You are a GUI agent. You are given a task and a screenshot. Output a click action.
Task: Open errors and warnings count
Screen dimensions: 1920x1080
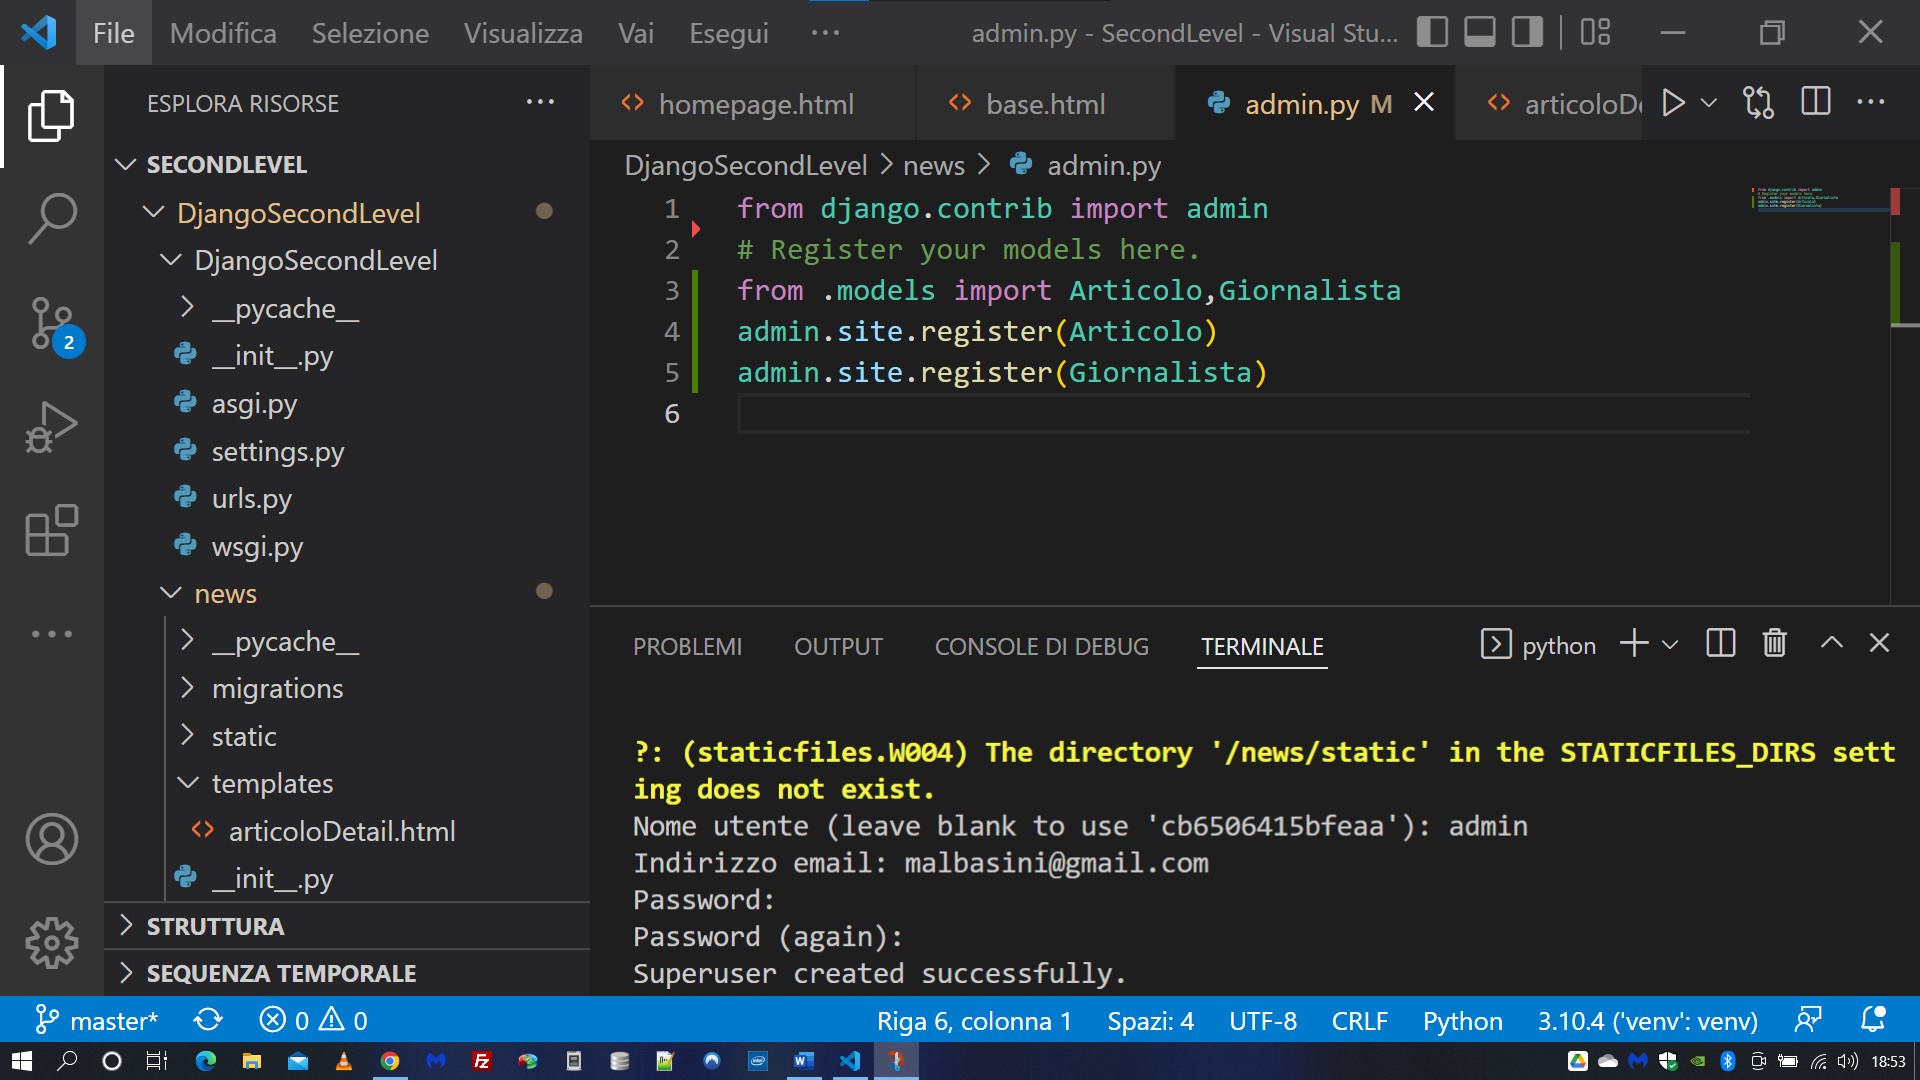pyautogui.click(x=313, y=1020)
